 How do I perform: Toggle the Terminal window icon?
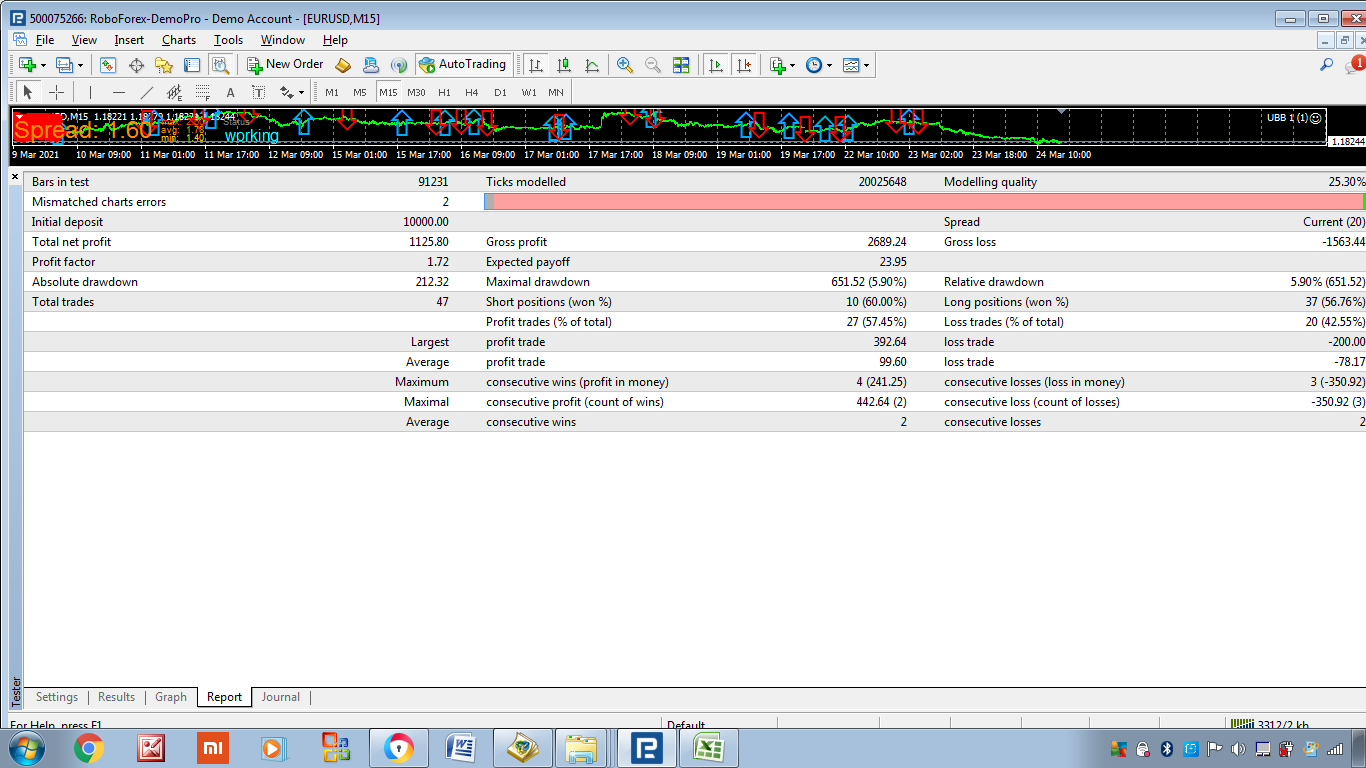pyautogui.click(x=192, y=65)
